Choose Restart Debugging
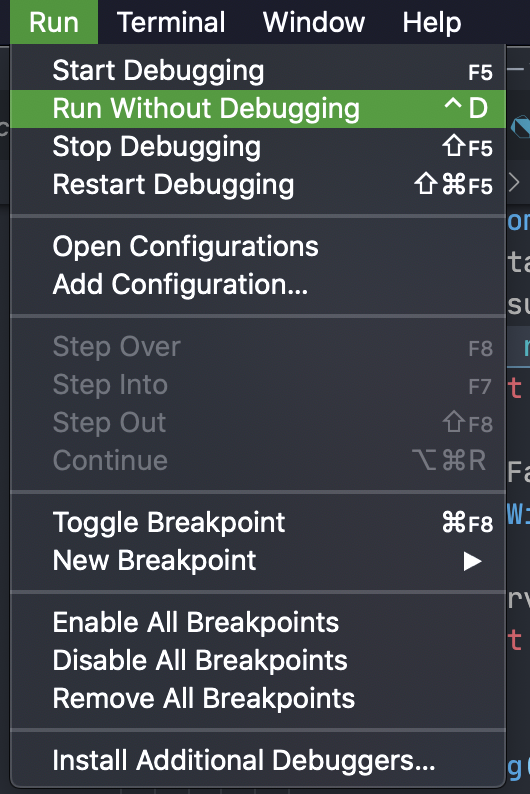Viewport: 530px width, 794px height. [258, 185]
